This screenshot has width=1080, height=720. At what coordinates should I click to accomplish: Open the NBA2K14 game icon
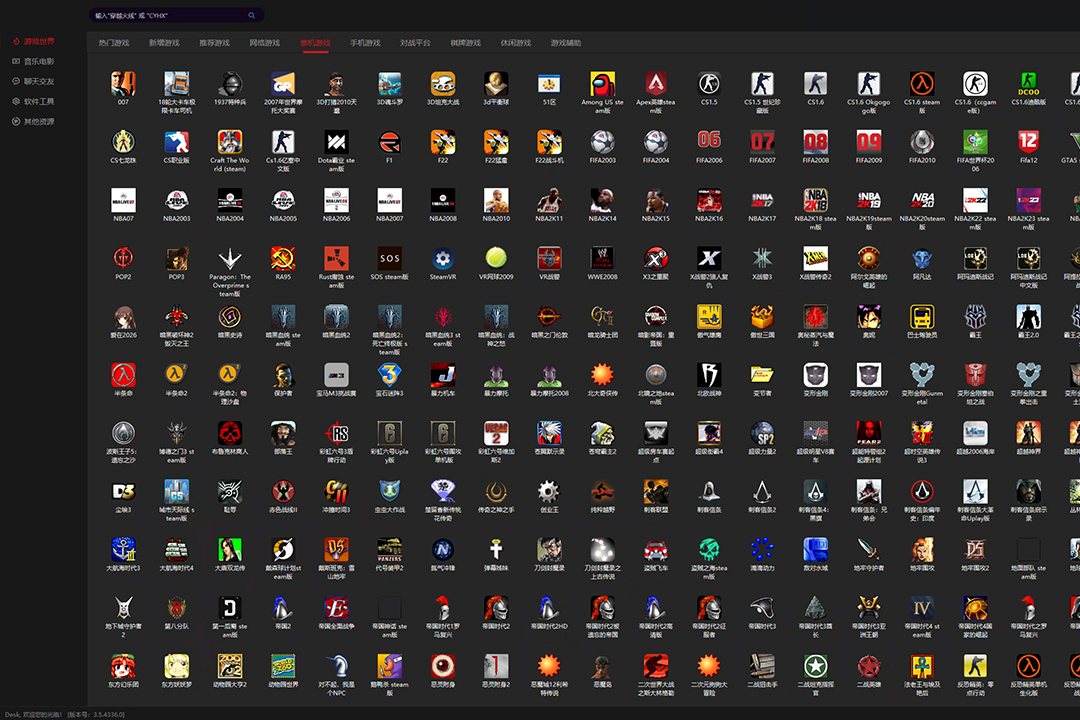point(603,200)
